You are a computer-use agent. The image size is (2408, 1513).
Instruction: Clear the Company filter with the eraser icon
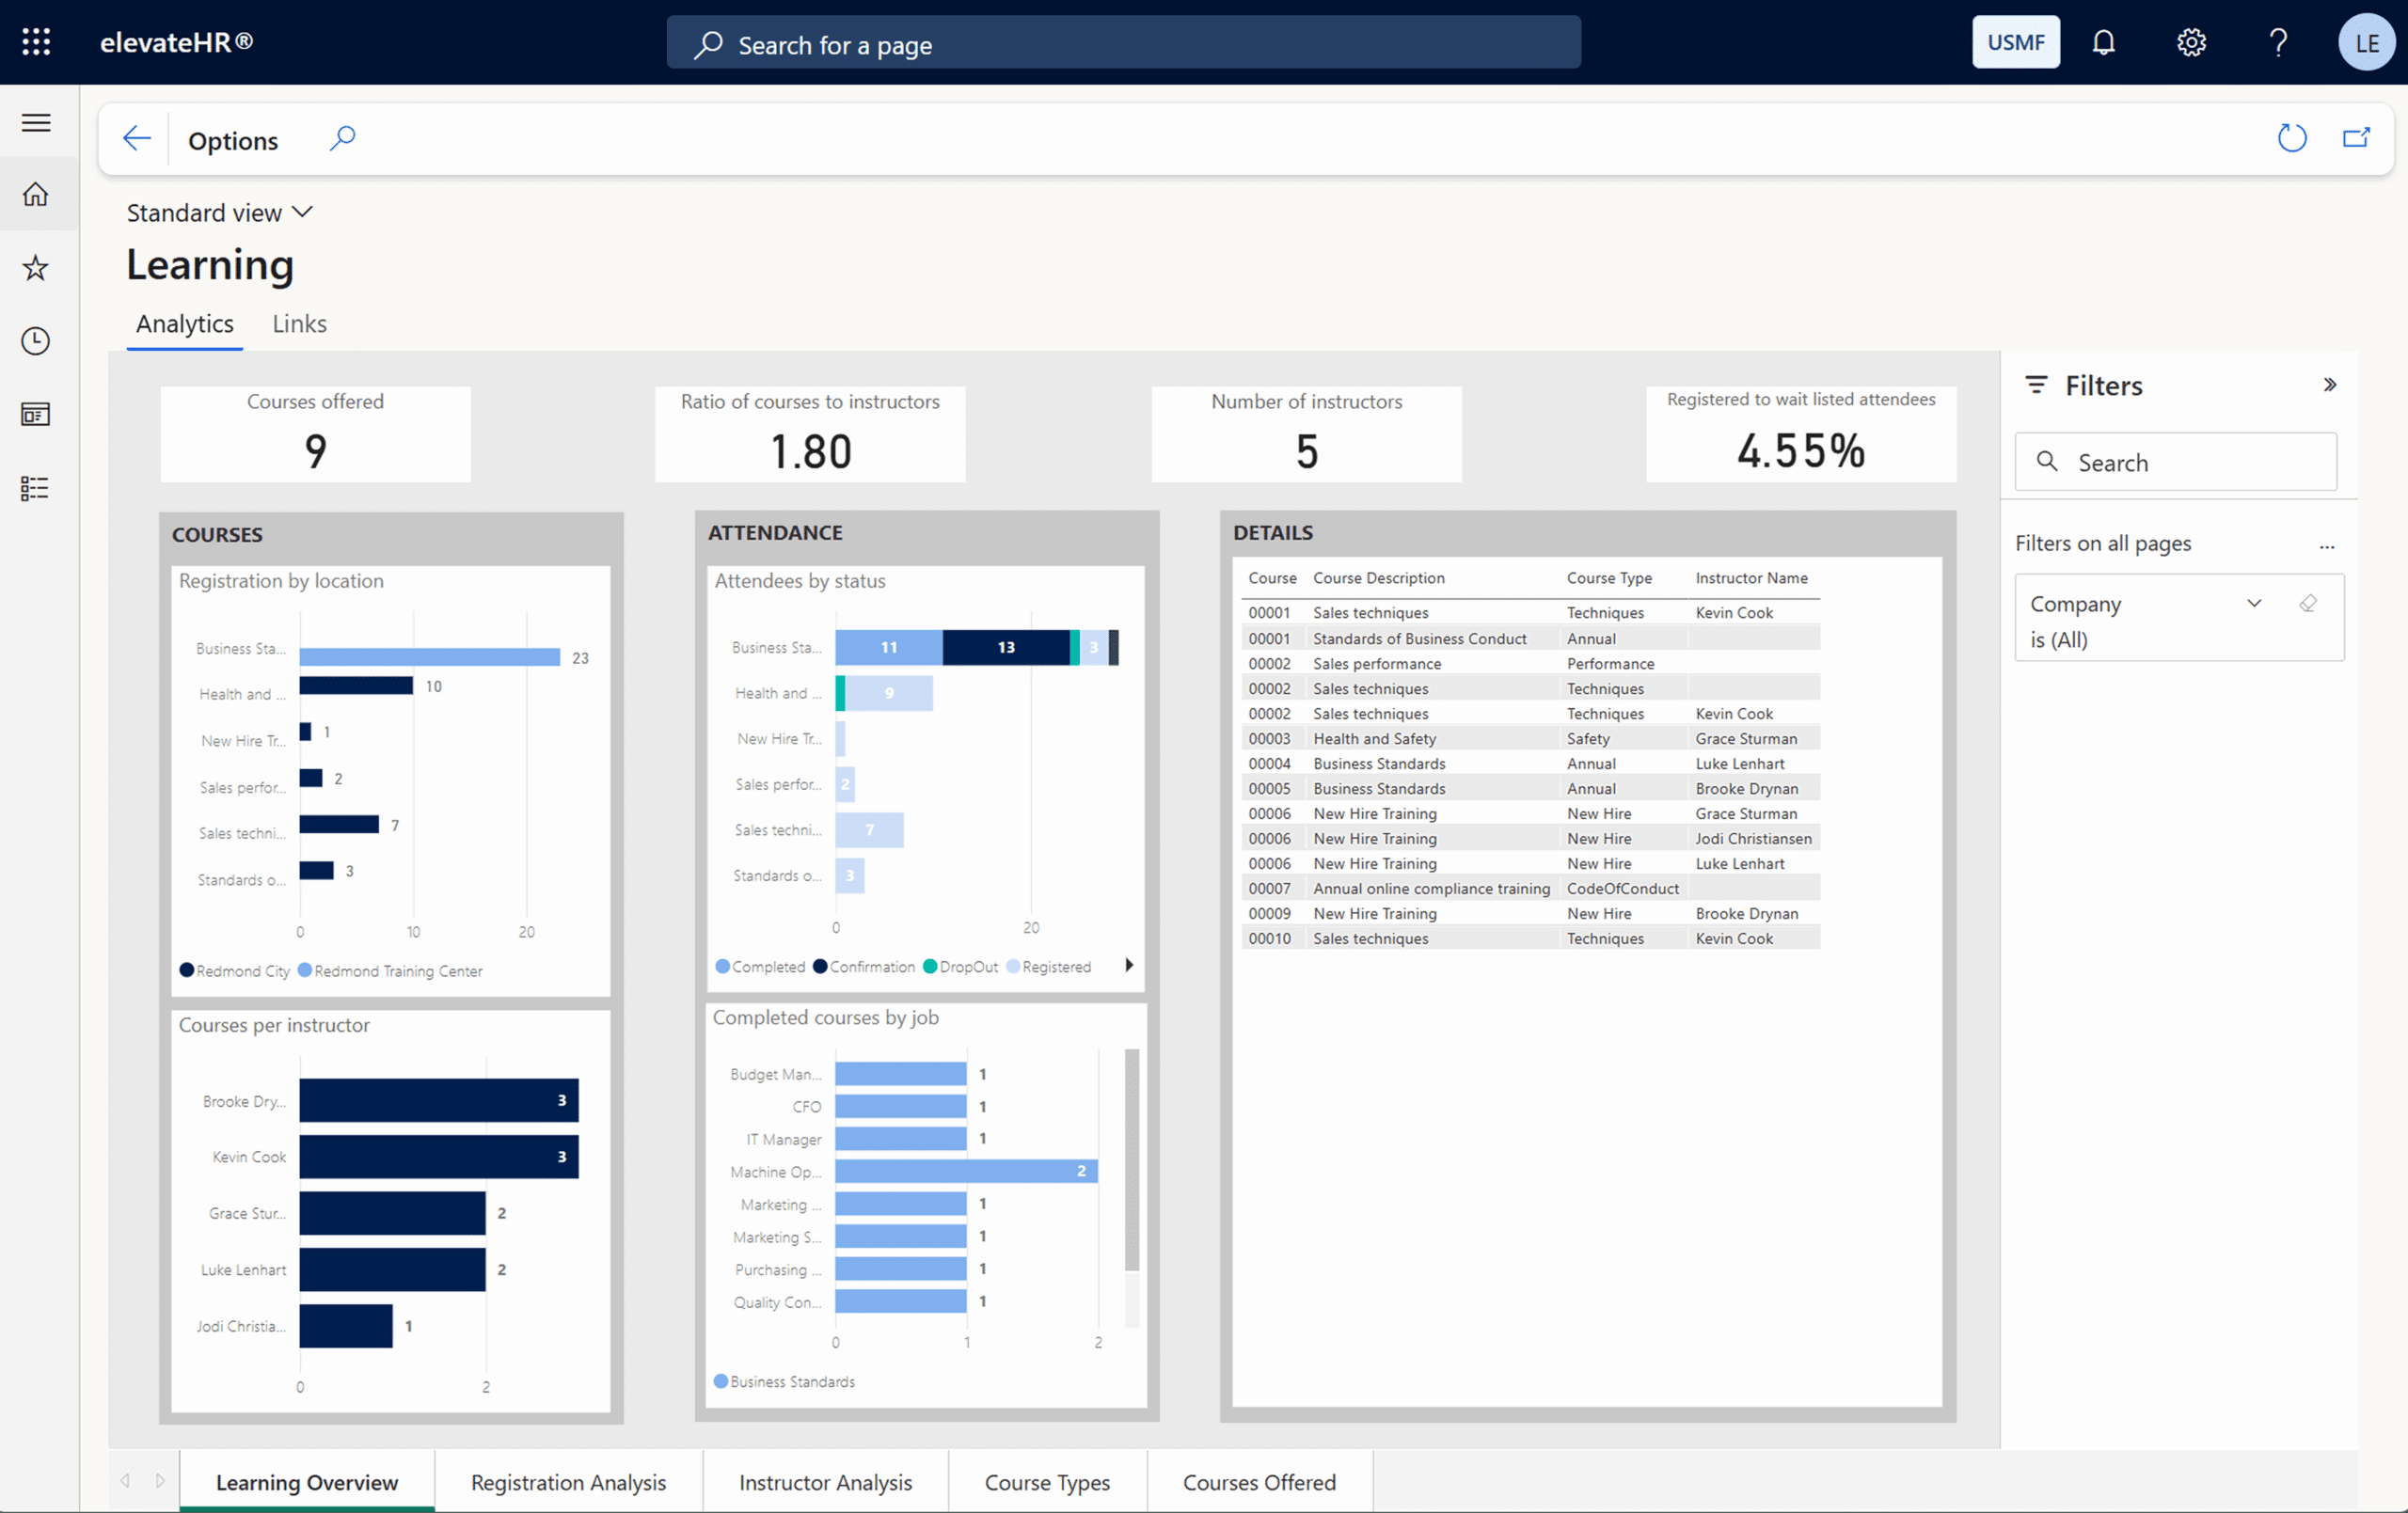2308,603
